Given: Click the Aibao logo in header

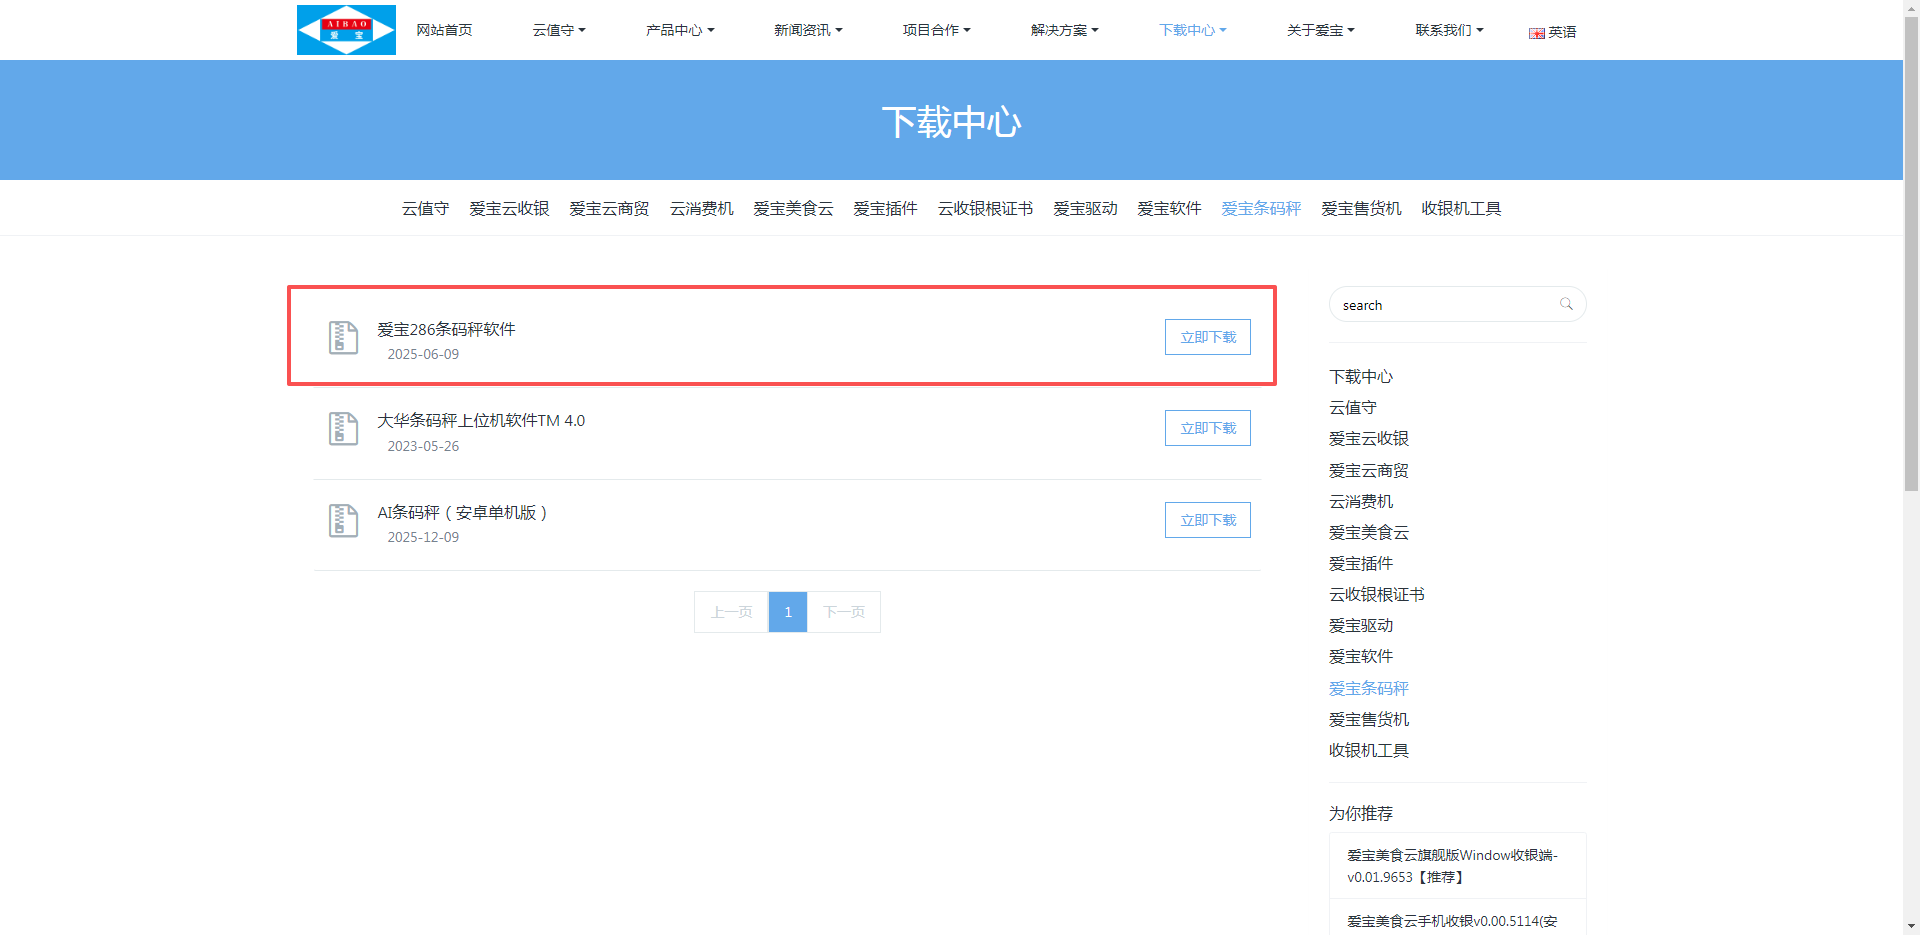Looking at the screenshot, I should [346, 30].
